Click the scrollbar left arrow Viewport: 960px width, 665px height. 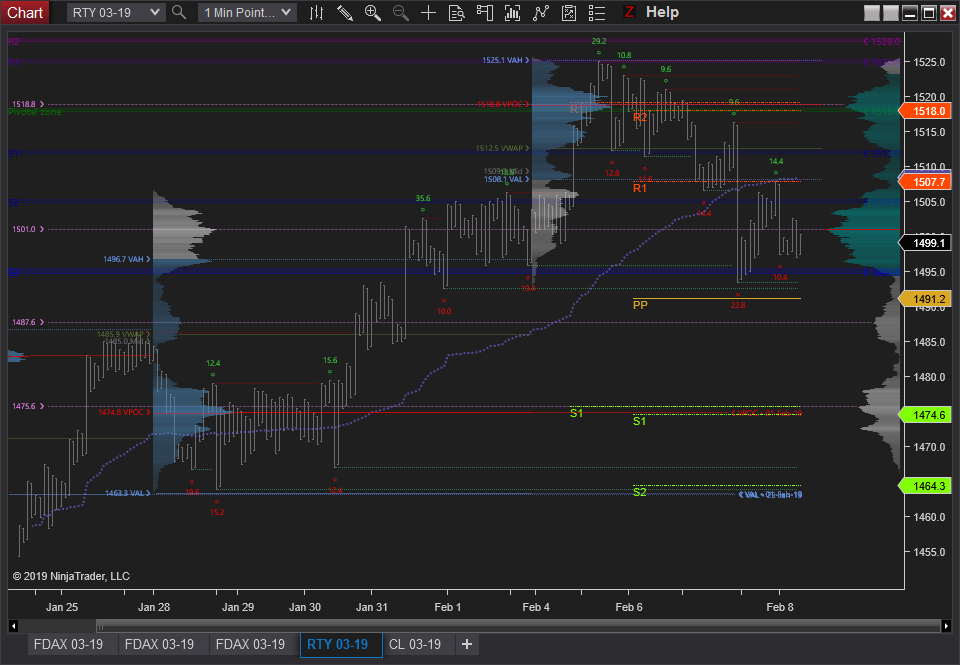[13, 626]
